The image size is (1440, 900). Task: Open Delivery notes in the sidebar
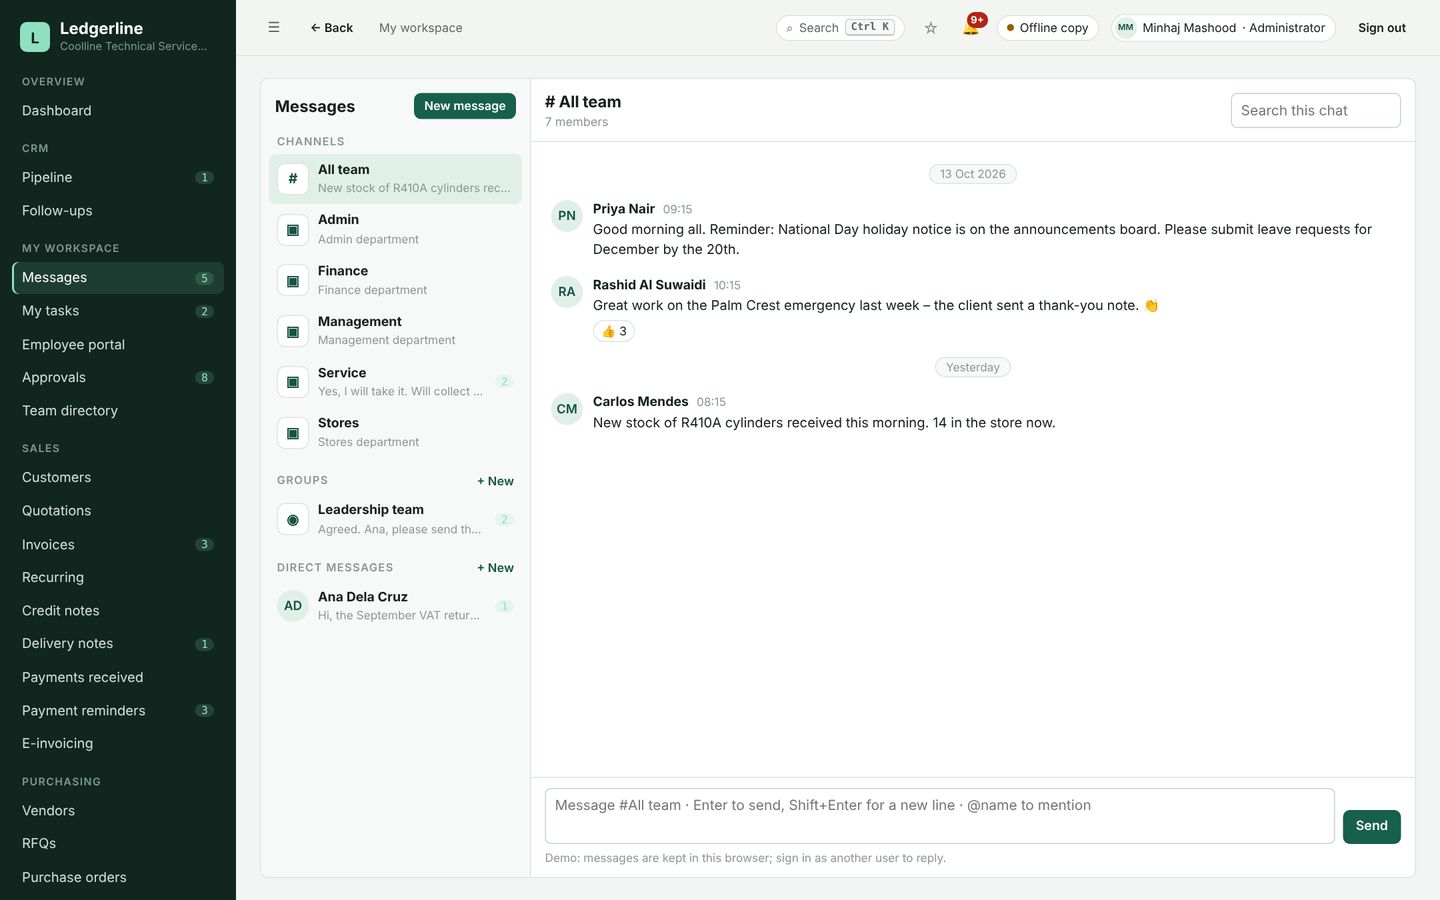(x=118, y=644)
